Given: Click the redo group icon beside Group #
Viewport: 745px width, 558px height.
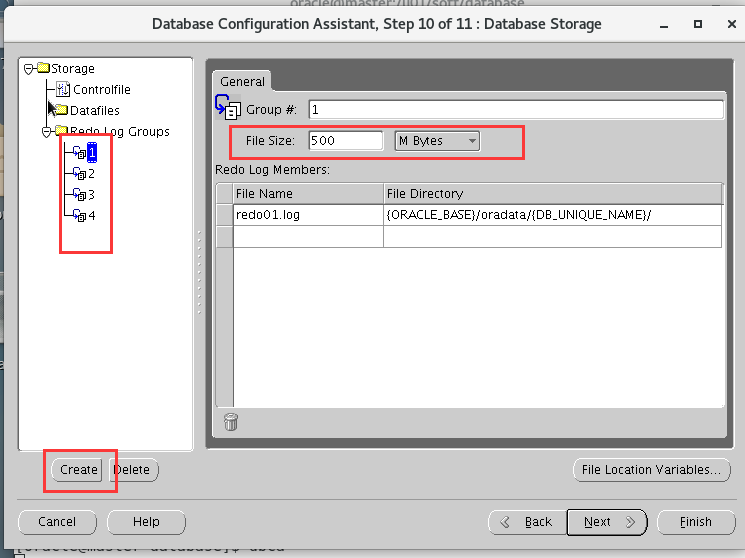Looking at the screenshot, I should click(x=228, y=107).
